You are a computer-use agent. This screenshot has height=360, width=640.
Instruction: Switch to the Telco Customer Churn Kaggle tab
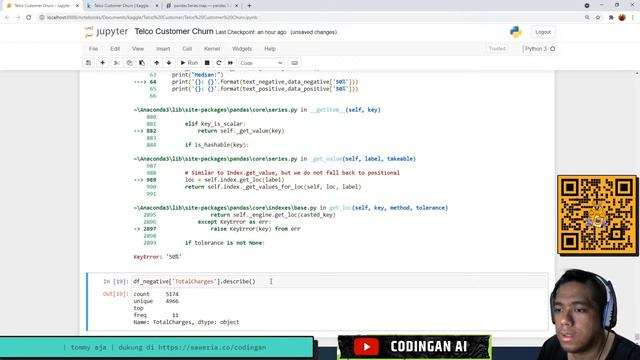(121, 6)
